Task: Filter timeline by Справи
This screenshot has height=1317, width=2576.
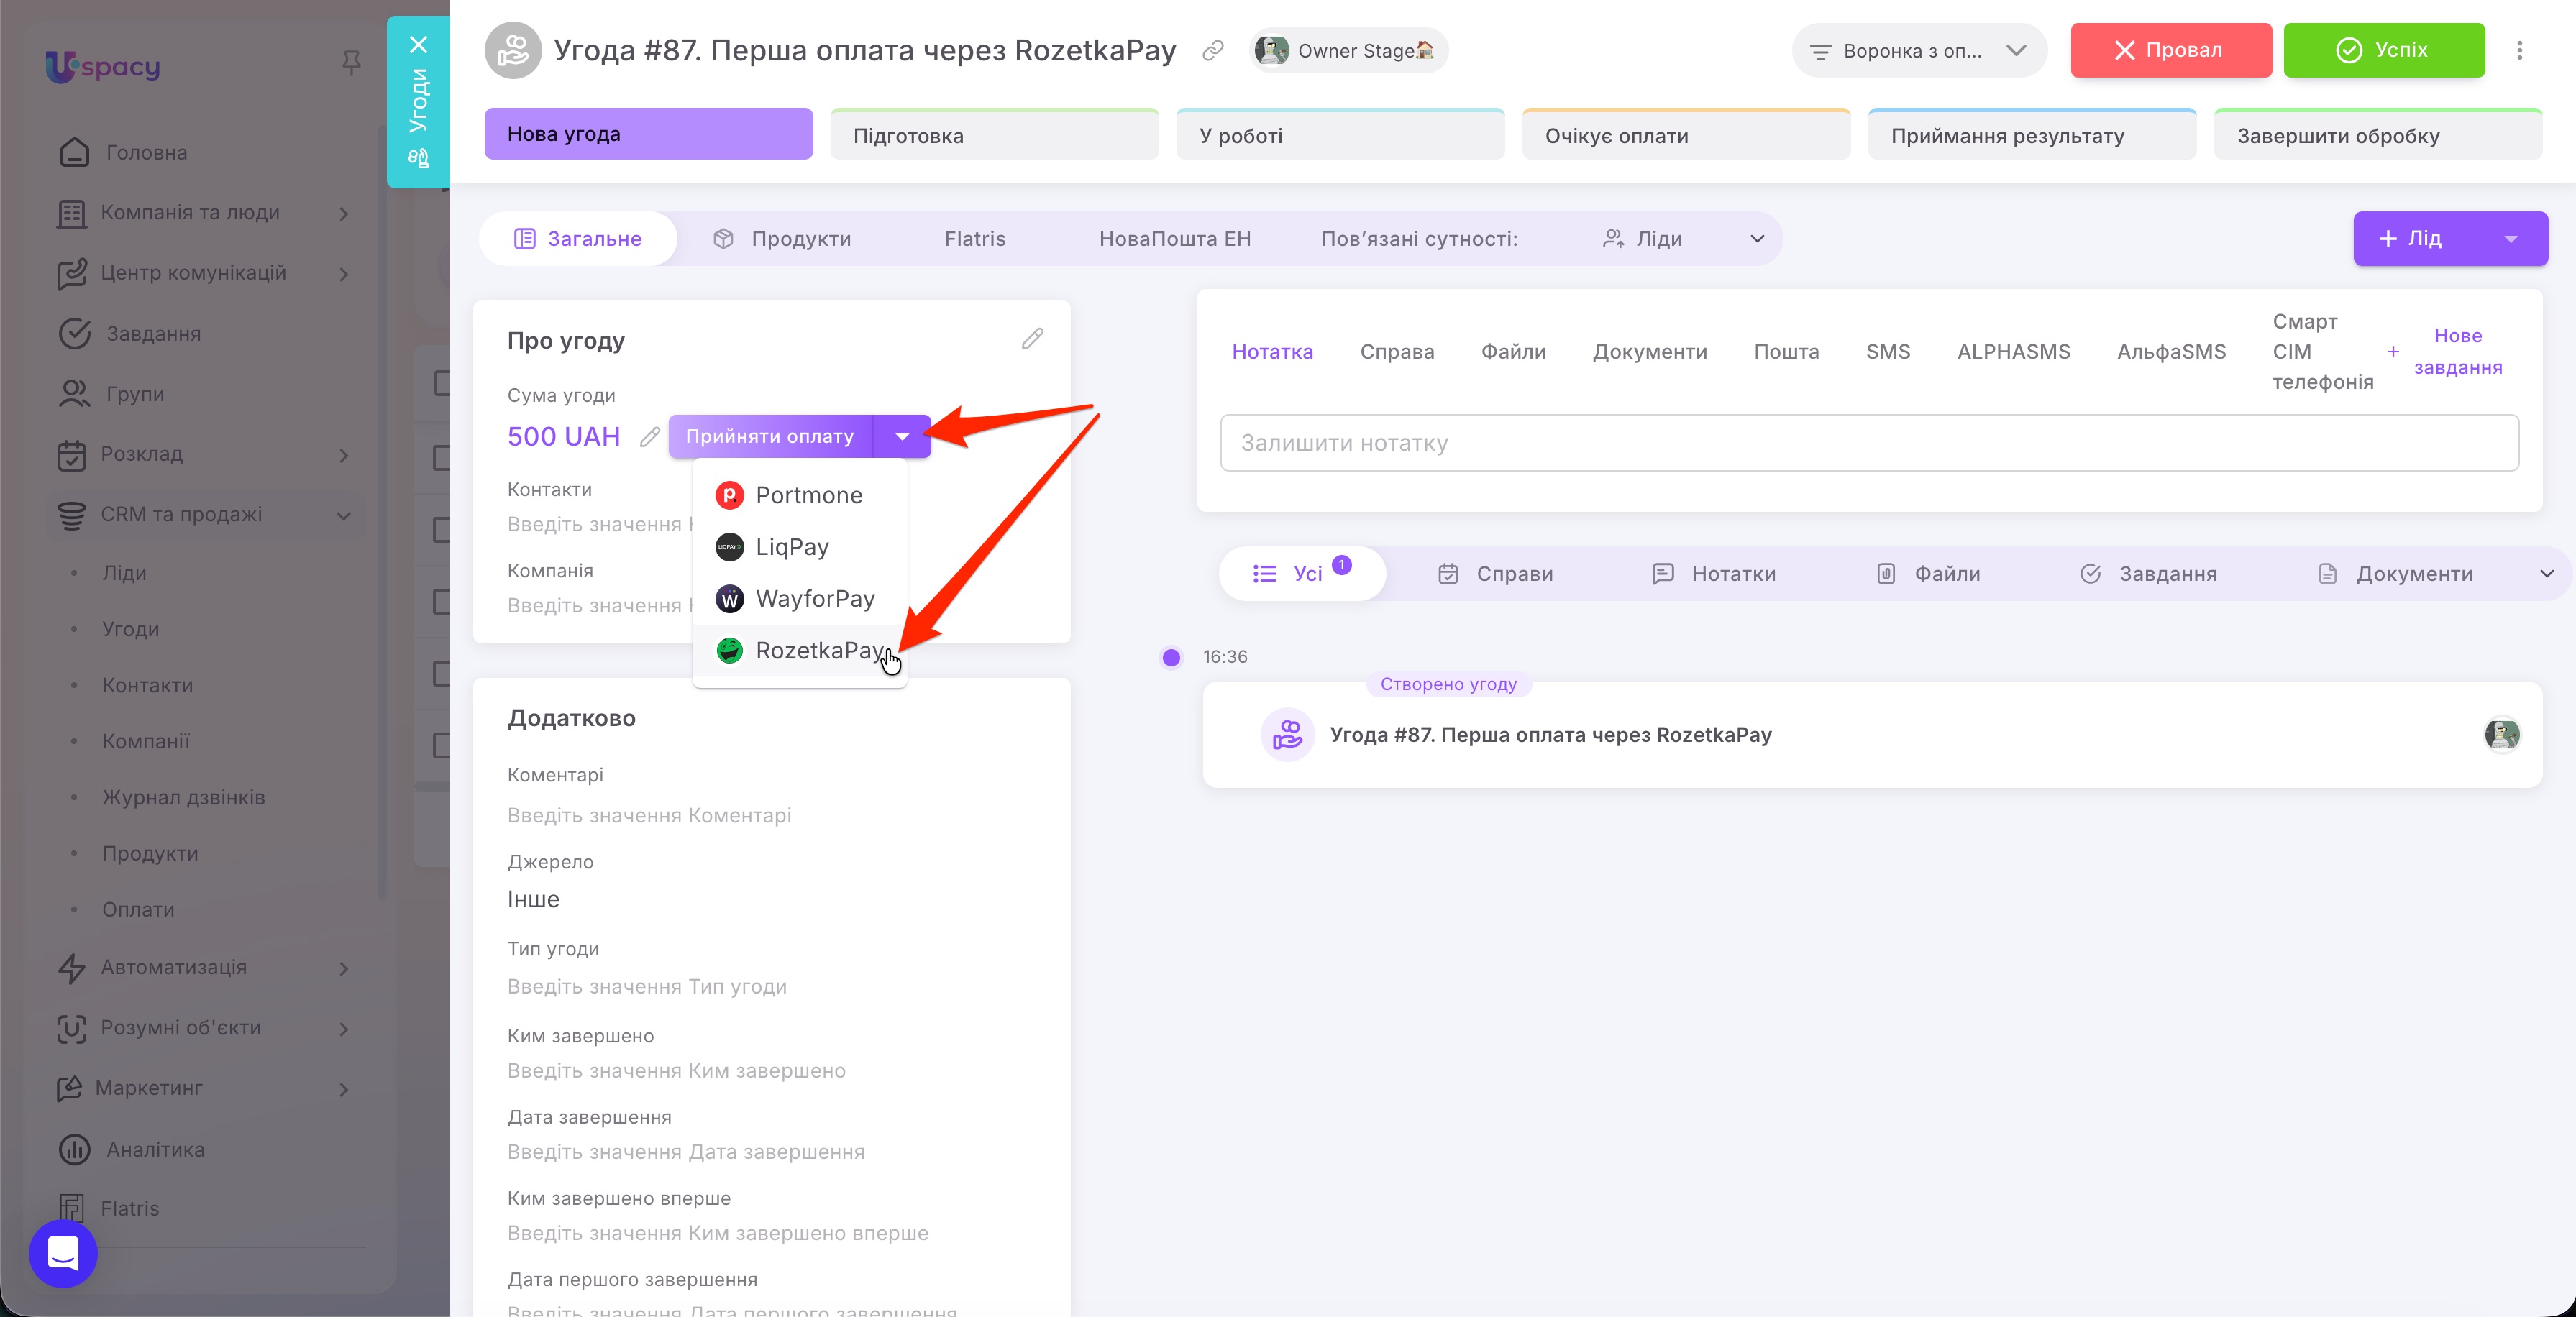Action: 1495,574
